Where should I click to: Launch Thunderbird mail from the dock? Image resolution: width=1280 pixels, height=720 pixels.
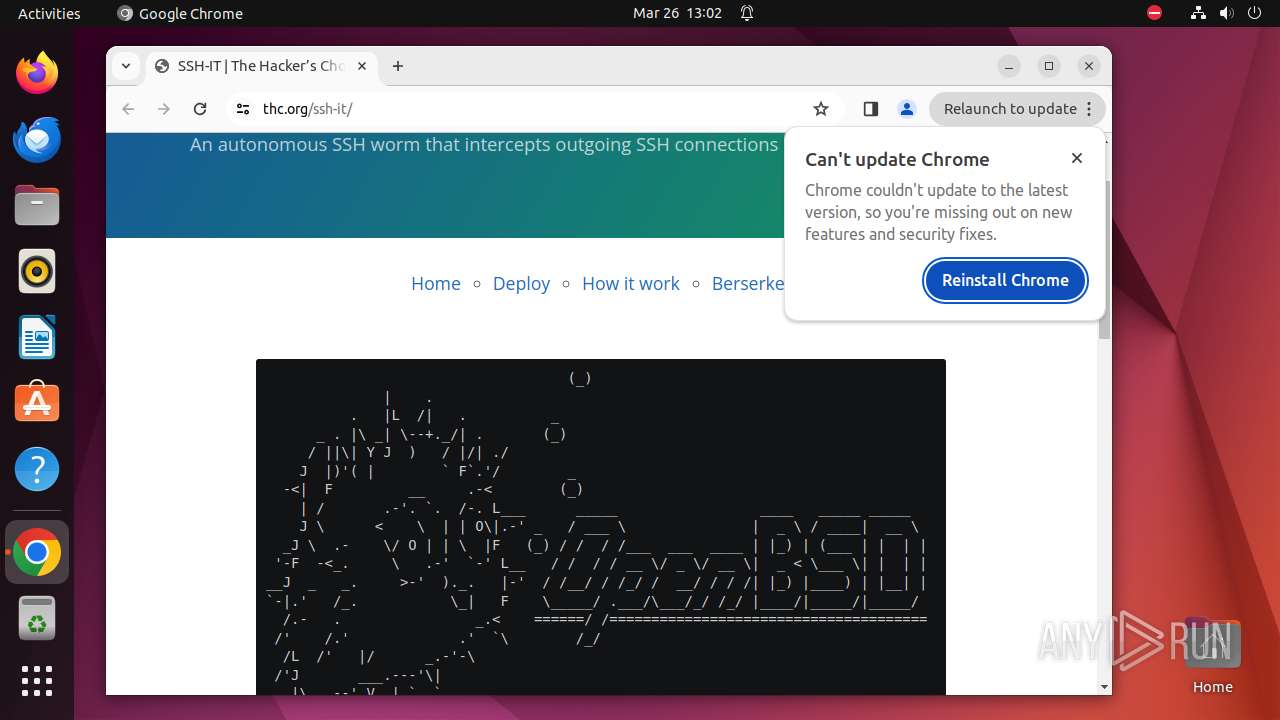click(37, 139)
